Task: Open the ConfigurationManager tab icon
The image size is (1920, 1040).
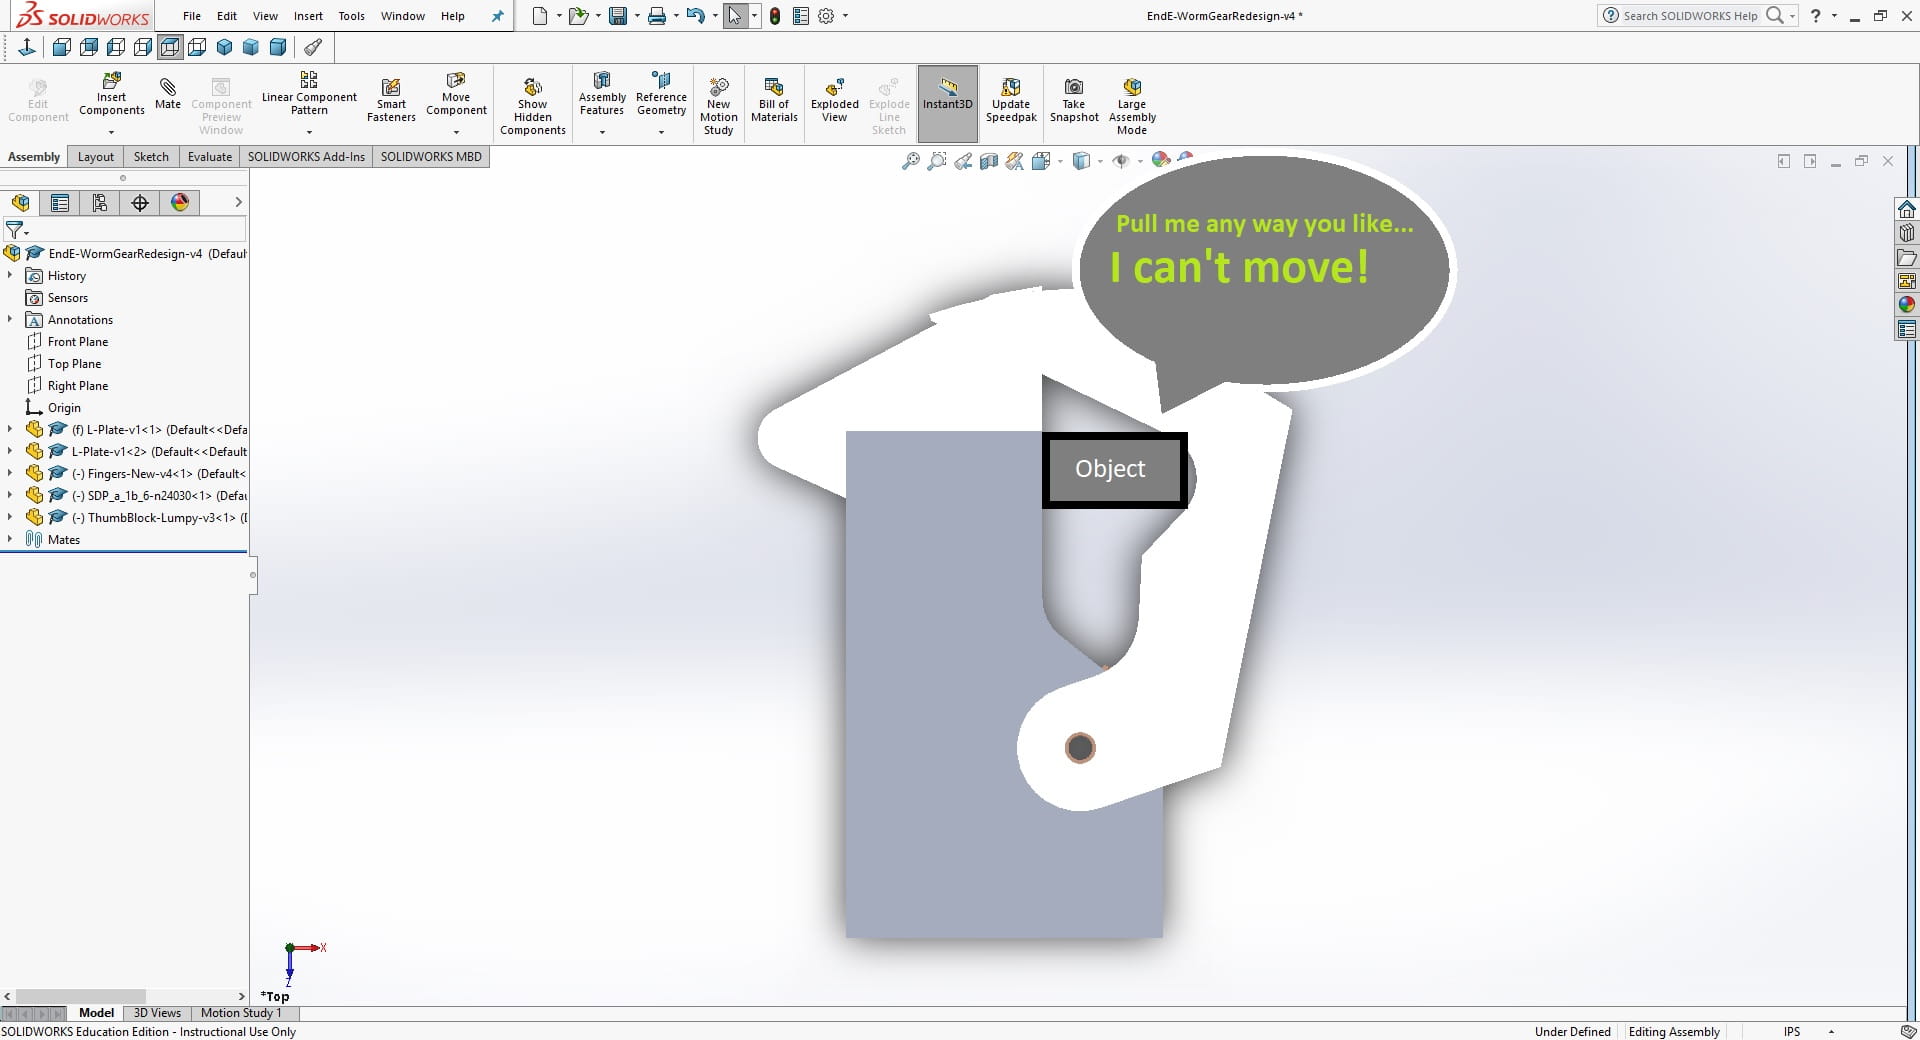Action: pos(100,203)
